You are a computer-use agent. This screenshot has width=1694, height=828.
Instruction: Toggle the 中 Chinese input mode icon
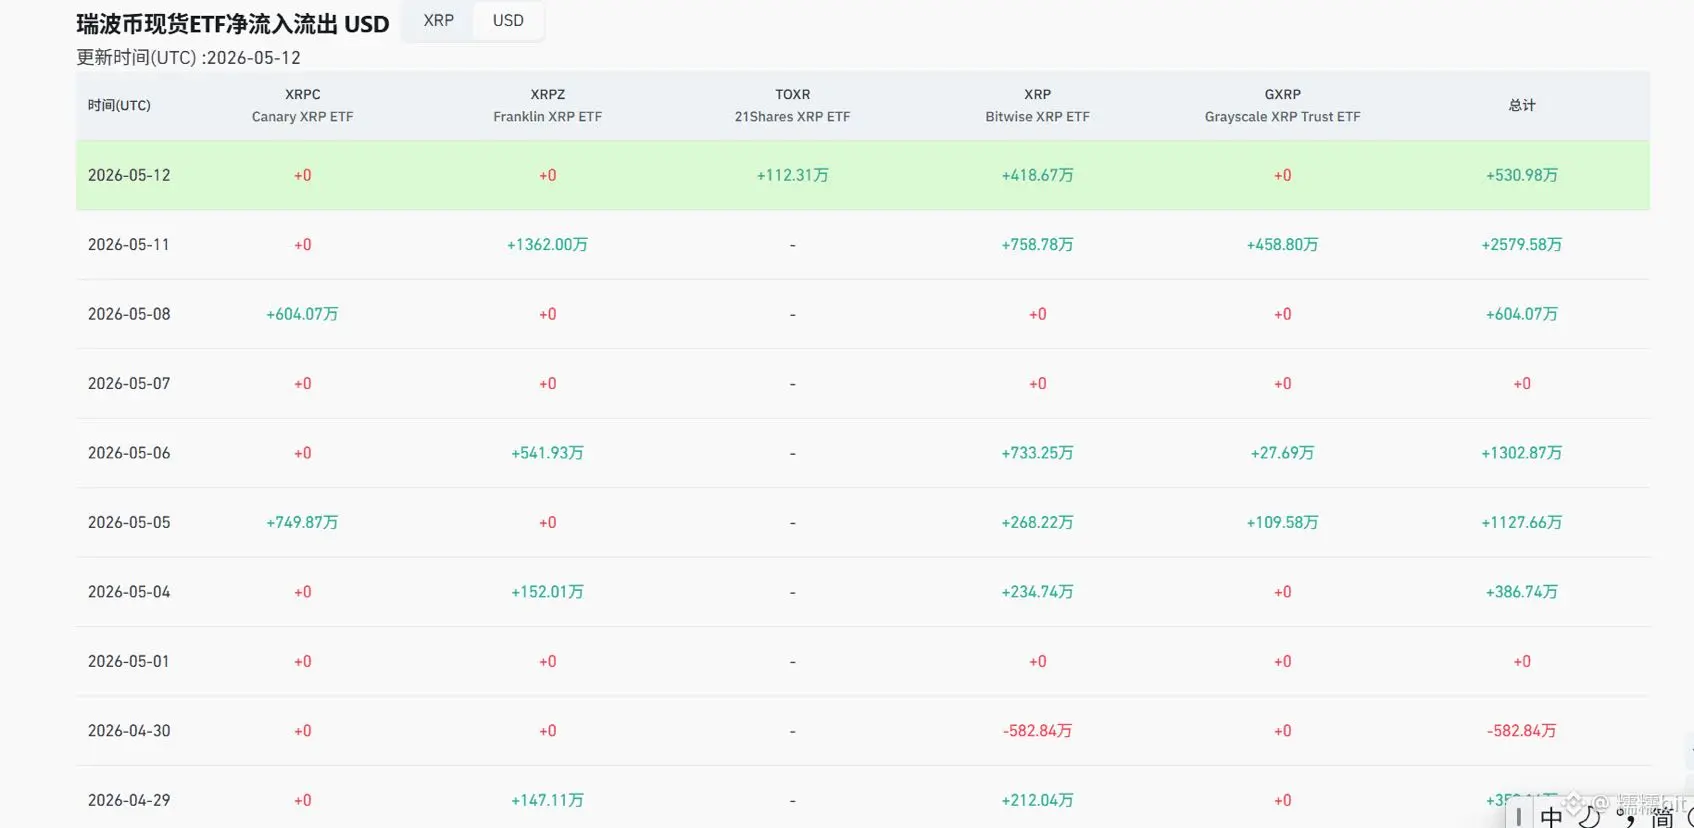tap(1551, 818)
